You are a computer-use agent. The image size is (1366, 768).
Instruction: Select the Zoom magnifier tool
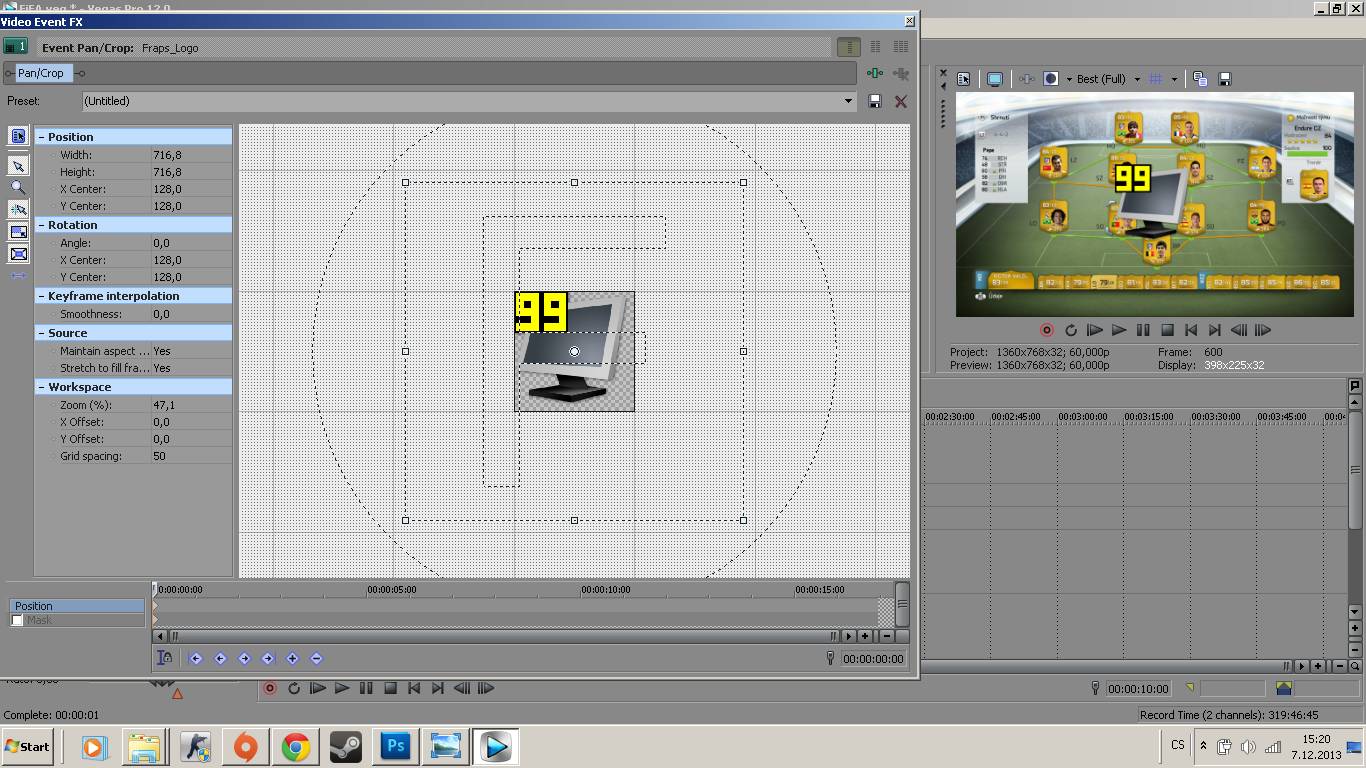pos(18,187)
